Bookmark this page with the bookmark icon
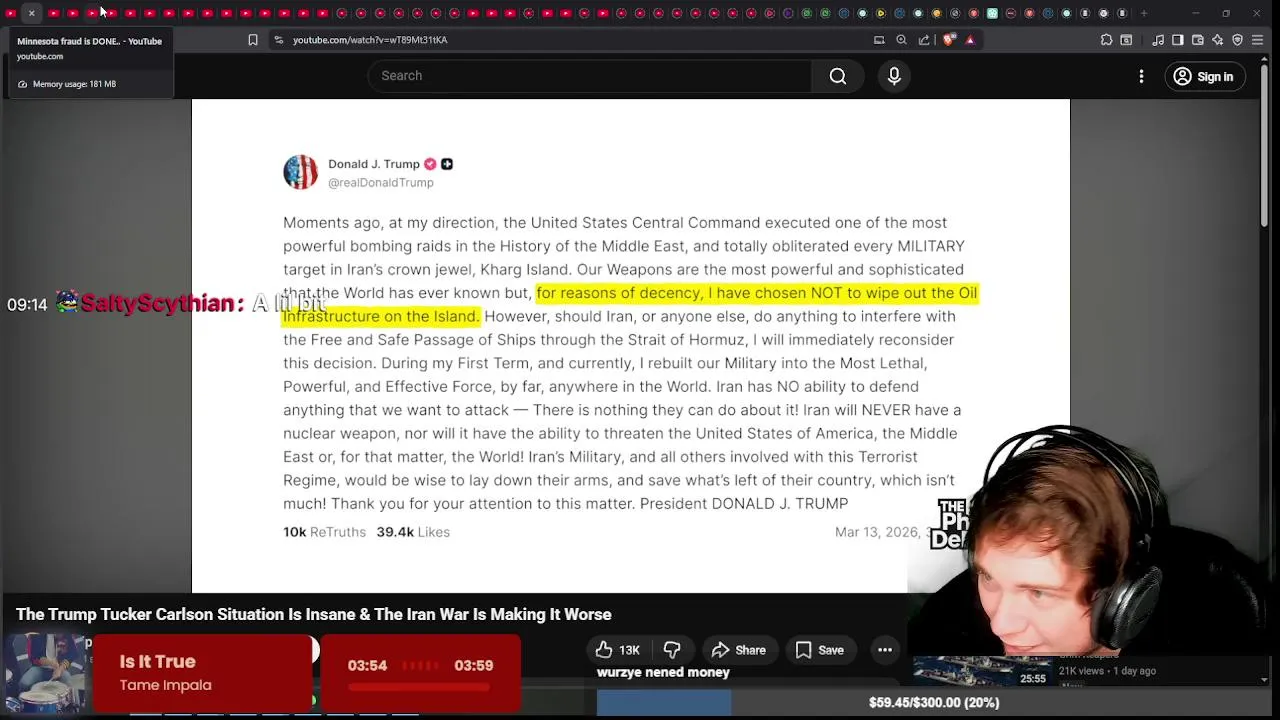Screen dimensions: 1280x720 pyautogui.click(x=253, y=40)
